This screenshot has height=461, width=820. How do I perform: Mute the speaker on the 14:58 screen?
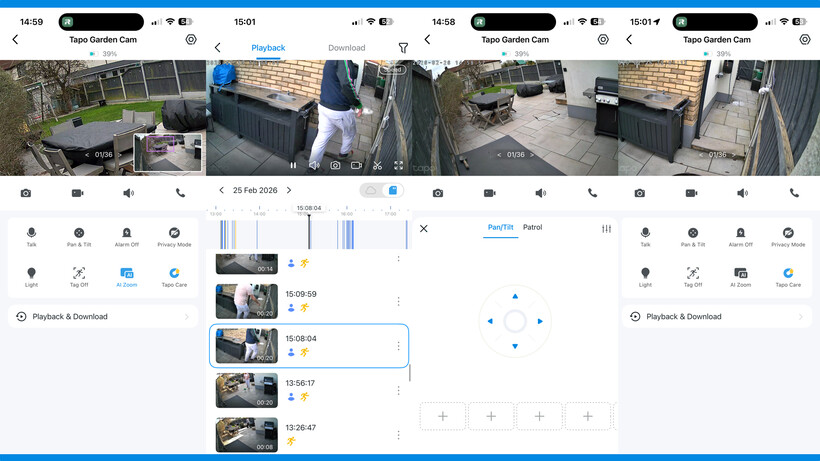point(541,193)
